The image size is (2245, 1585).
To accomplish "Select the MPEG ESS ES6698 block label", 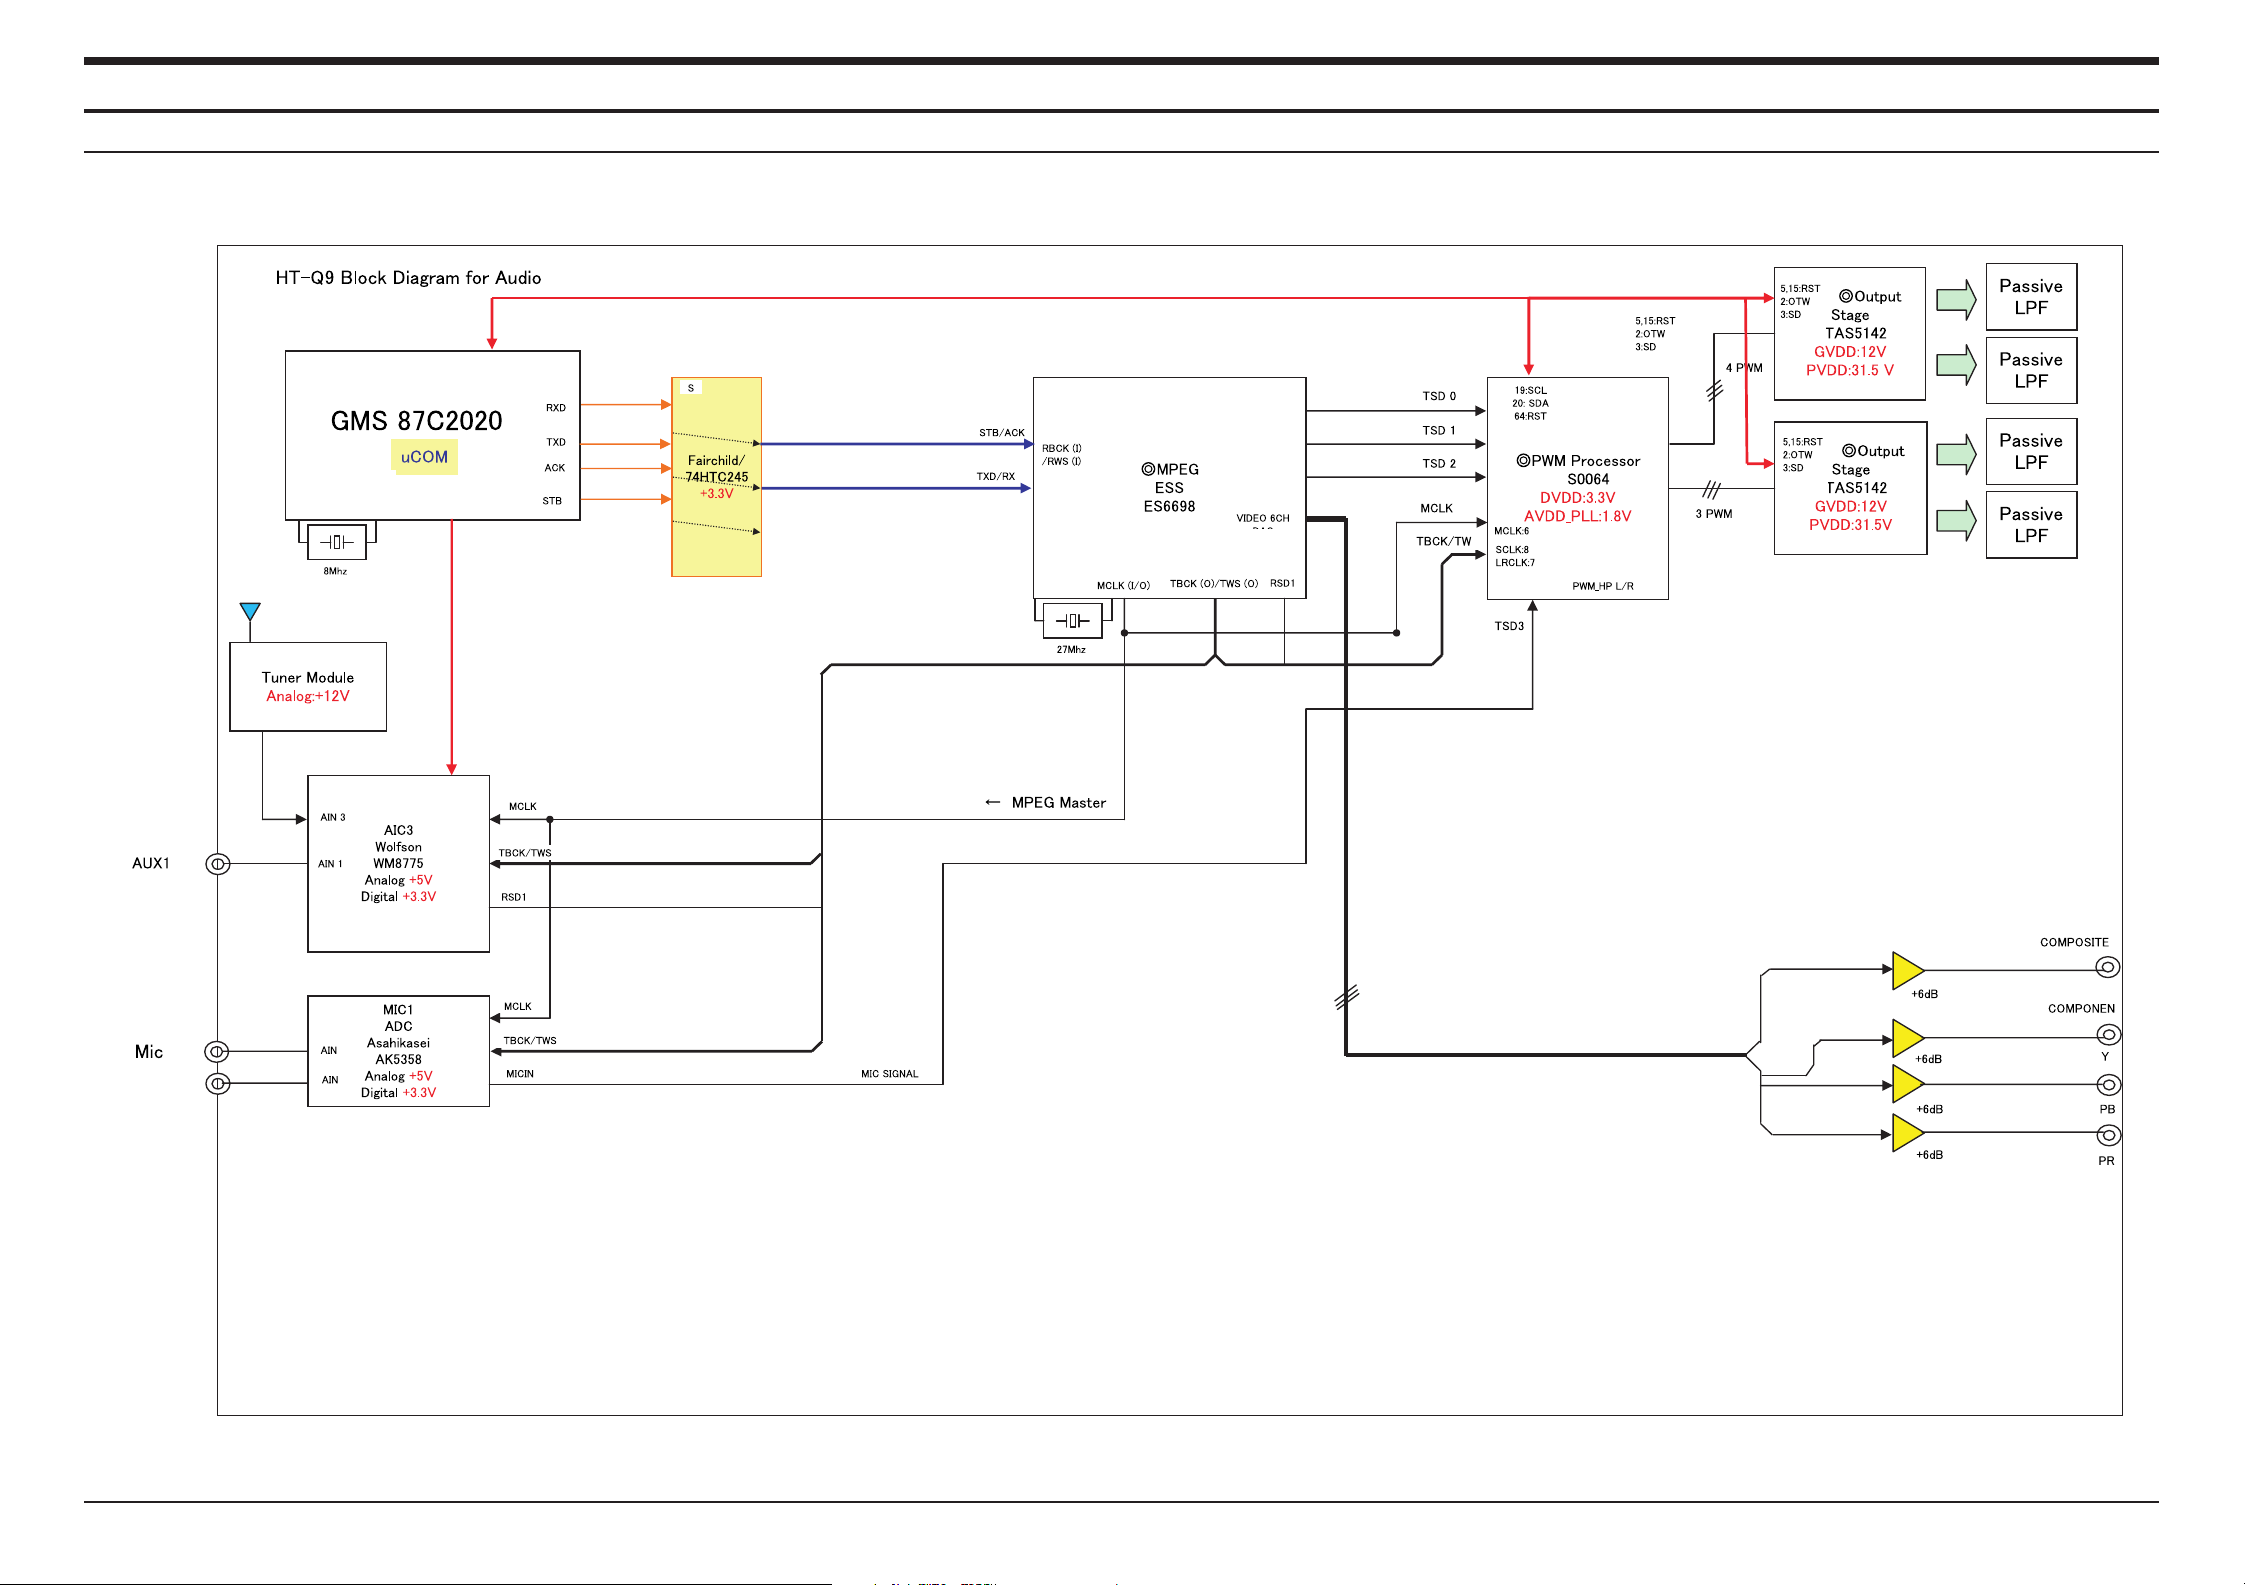I will point(1169,488).
